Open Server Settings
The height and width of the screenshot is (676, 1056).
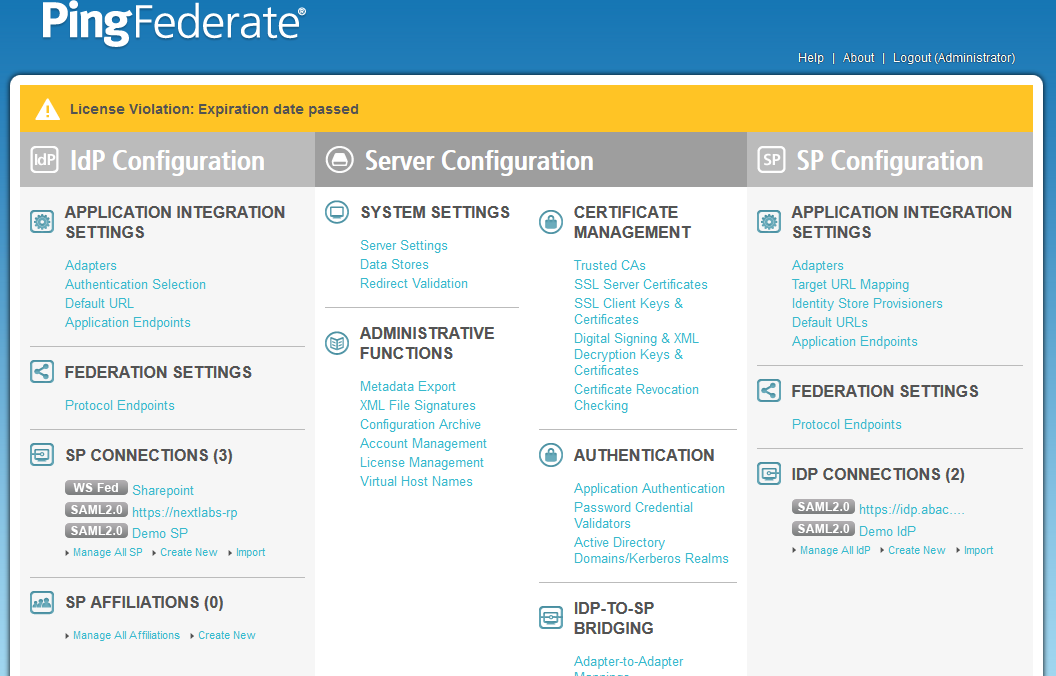coord(404,245)
